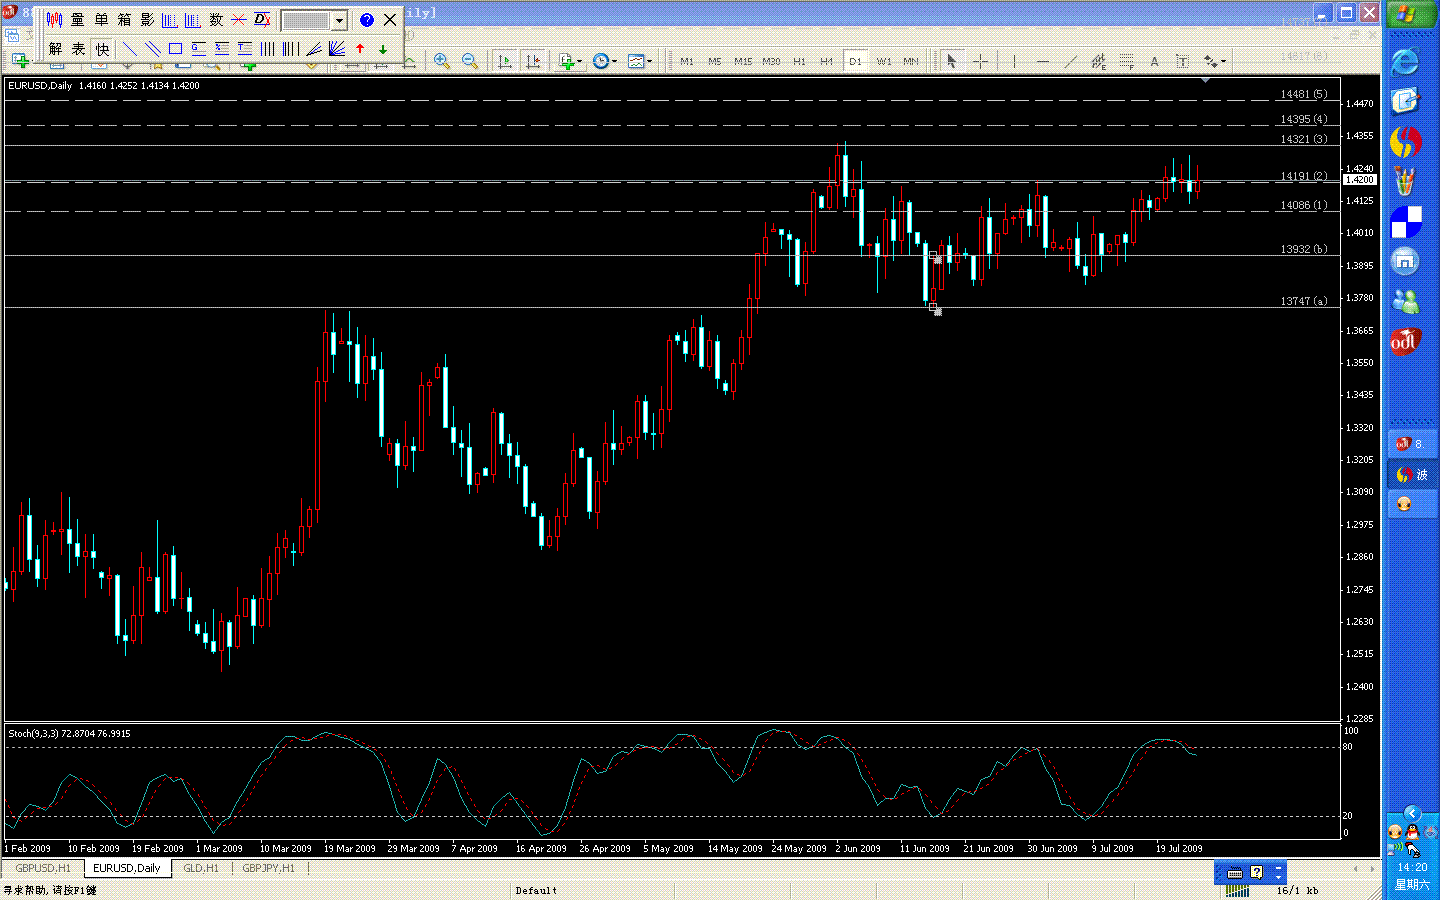
Task: Click the green down arrow icon
Action: point(383,49)
